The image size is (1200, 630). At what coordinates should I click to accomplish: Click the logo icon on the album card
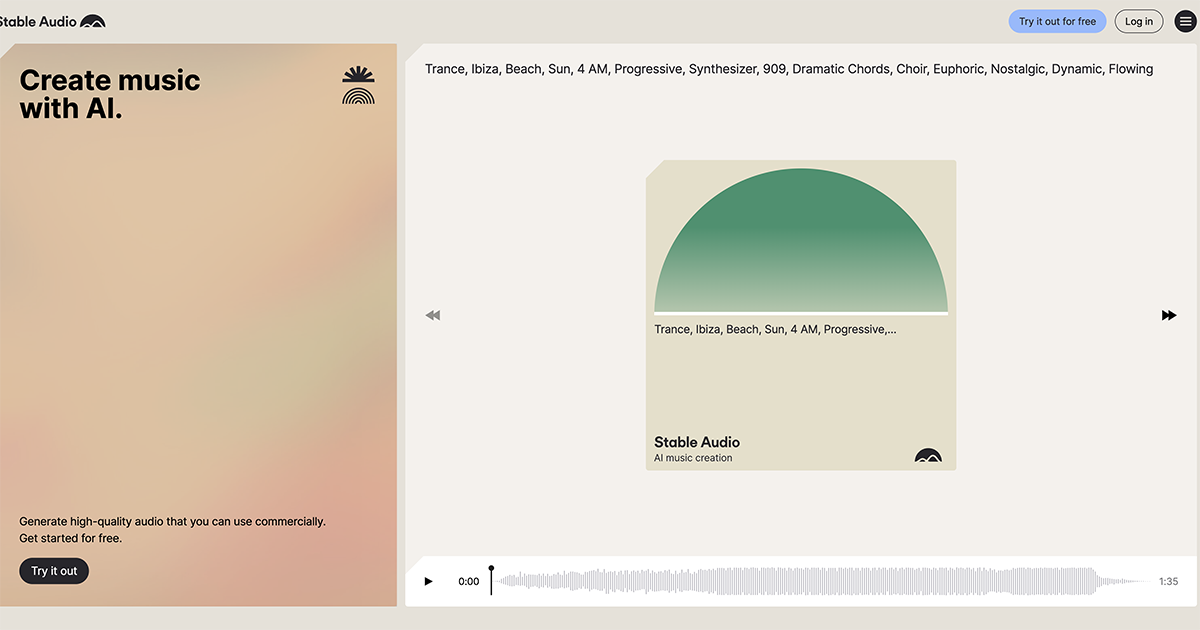pyautogui.click(x=928, y=456)
